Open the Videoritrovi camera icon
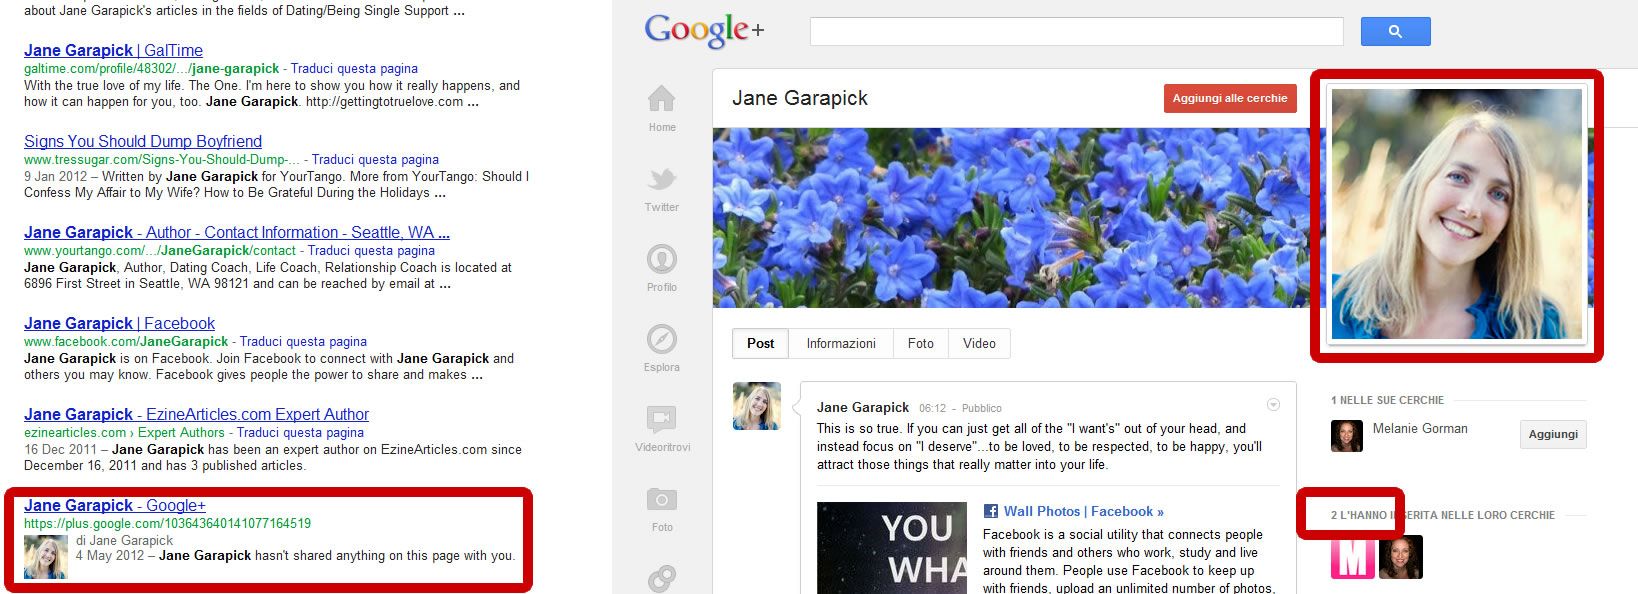Screen dimensions: 1638x594 point(662,419)
